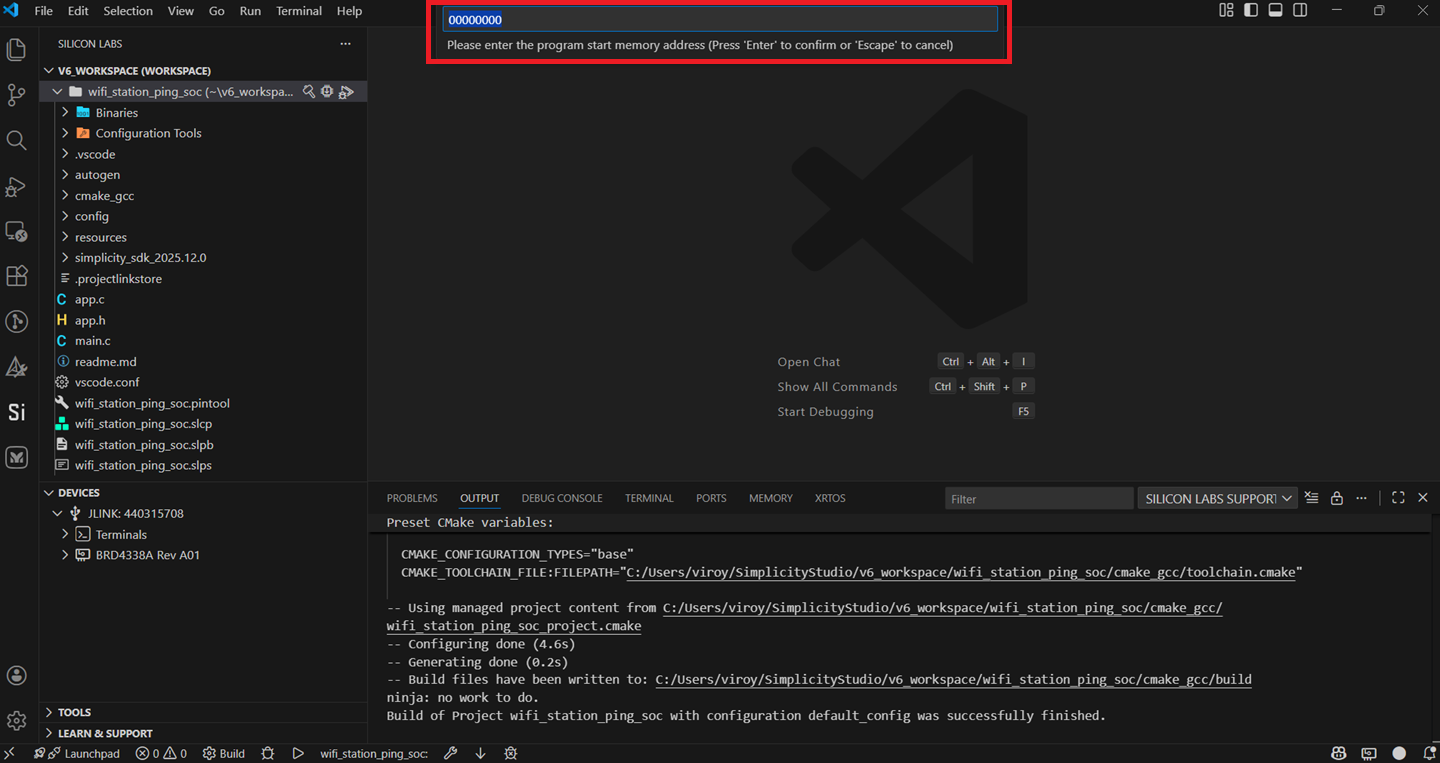The image size is (1440, 763).
Task: Collapse the wifi_station_ping_soc project folder
Action: click(x=57, y=90)
